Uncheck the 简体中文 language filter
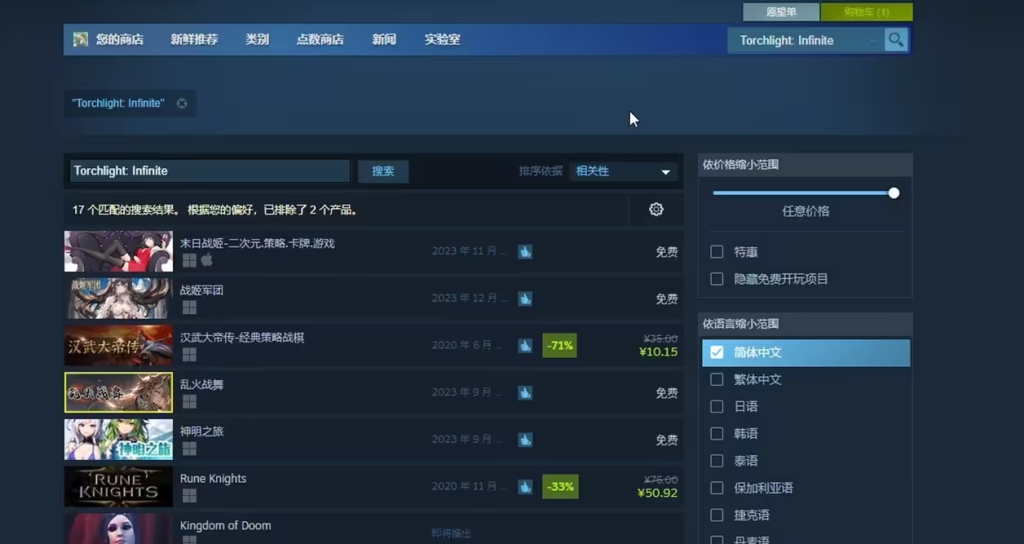 pos(716,352)
